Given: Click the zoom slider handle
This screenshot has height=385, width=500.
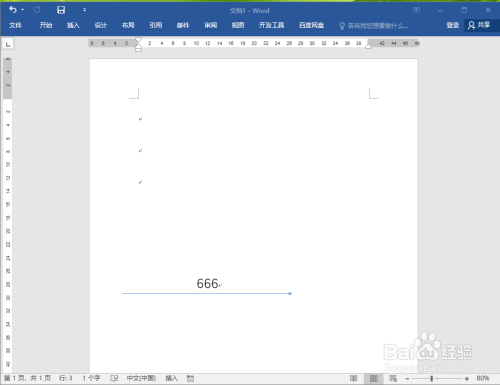Looking at the screenshot, I should (432, 379).
